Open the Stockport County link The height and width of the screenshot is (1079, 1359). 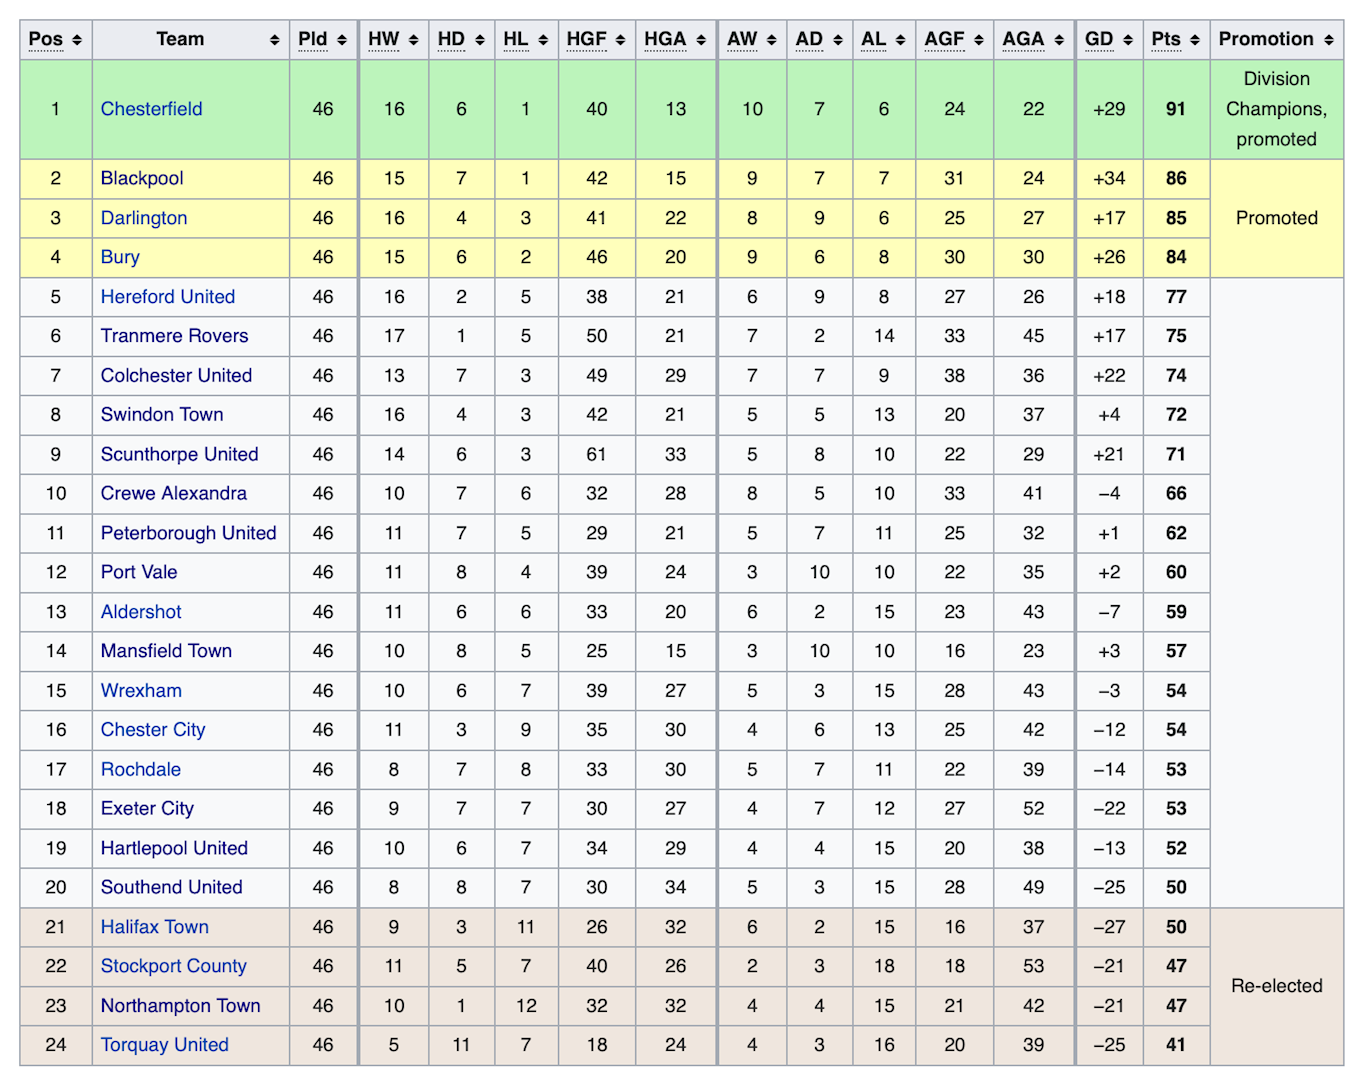(x=173, y=966)
